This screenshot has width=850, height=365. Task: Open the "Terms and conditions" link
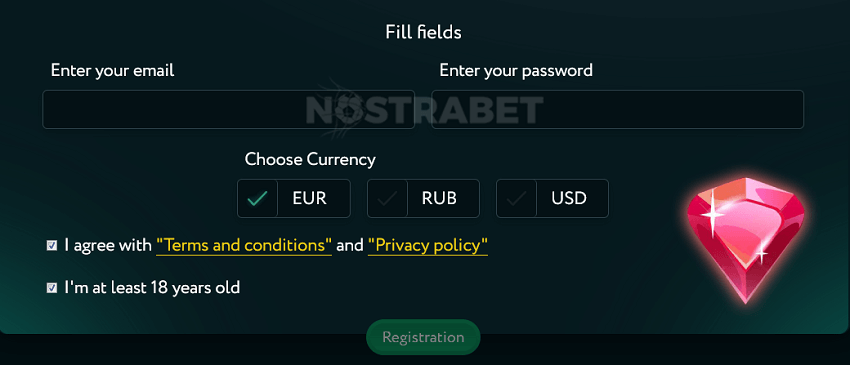(244, 246)
